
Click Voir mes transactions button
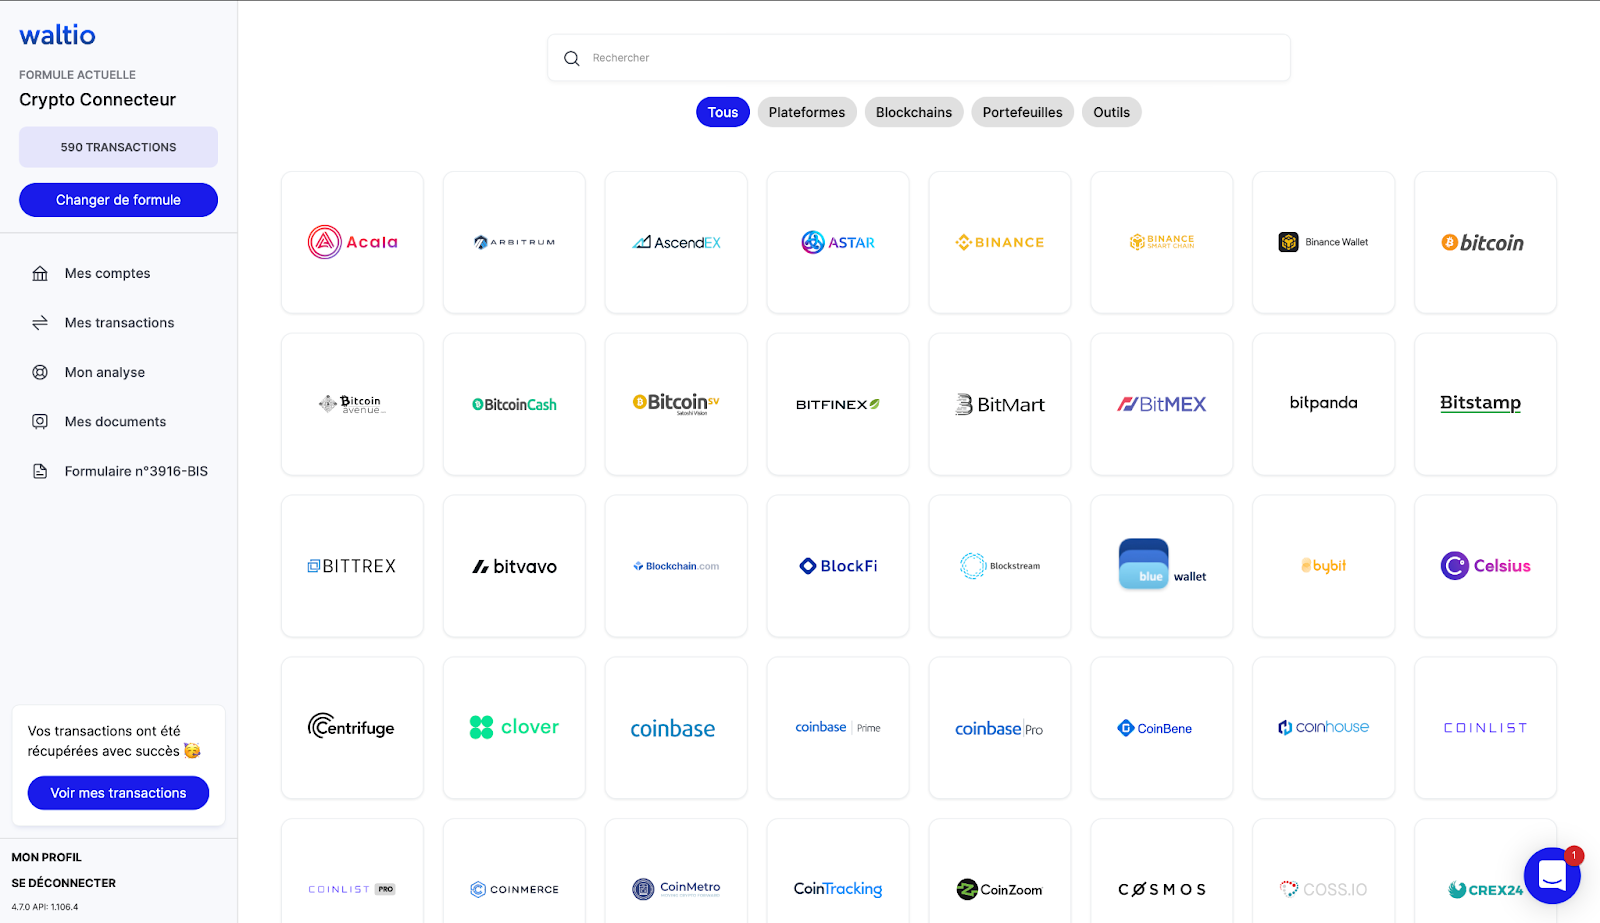click(x=118, y=793)
